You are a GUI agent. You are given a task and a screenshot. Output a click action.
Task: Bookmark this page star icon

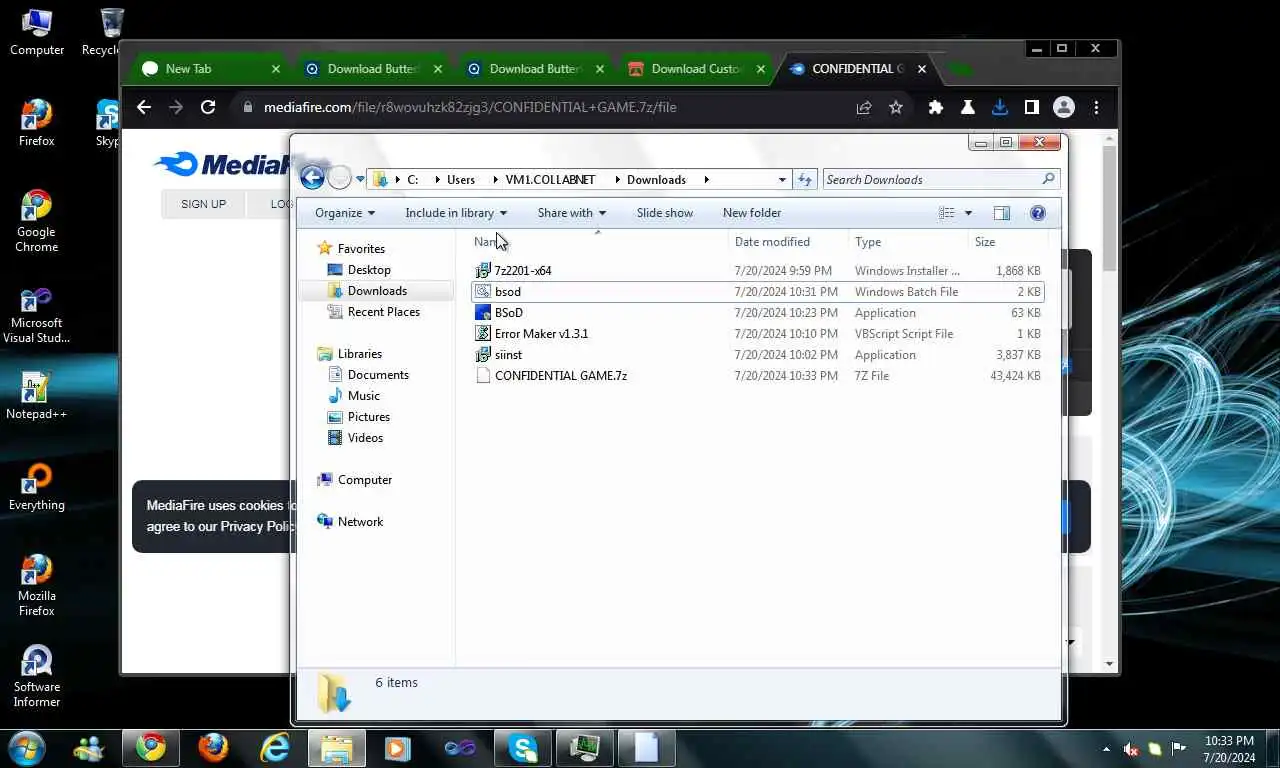tap(896, 107)
